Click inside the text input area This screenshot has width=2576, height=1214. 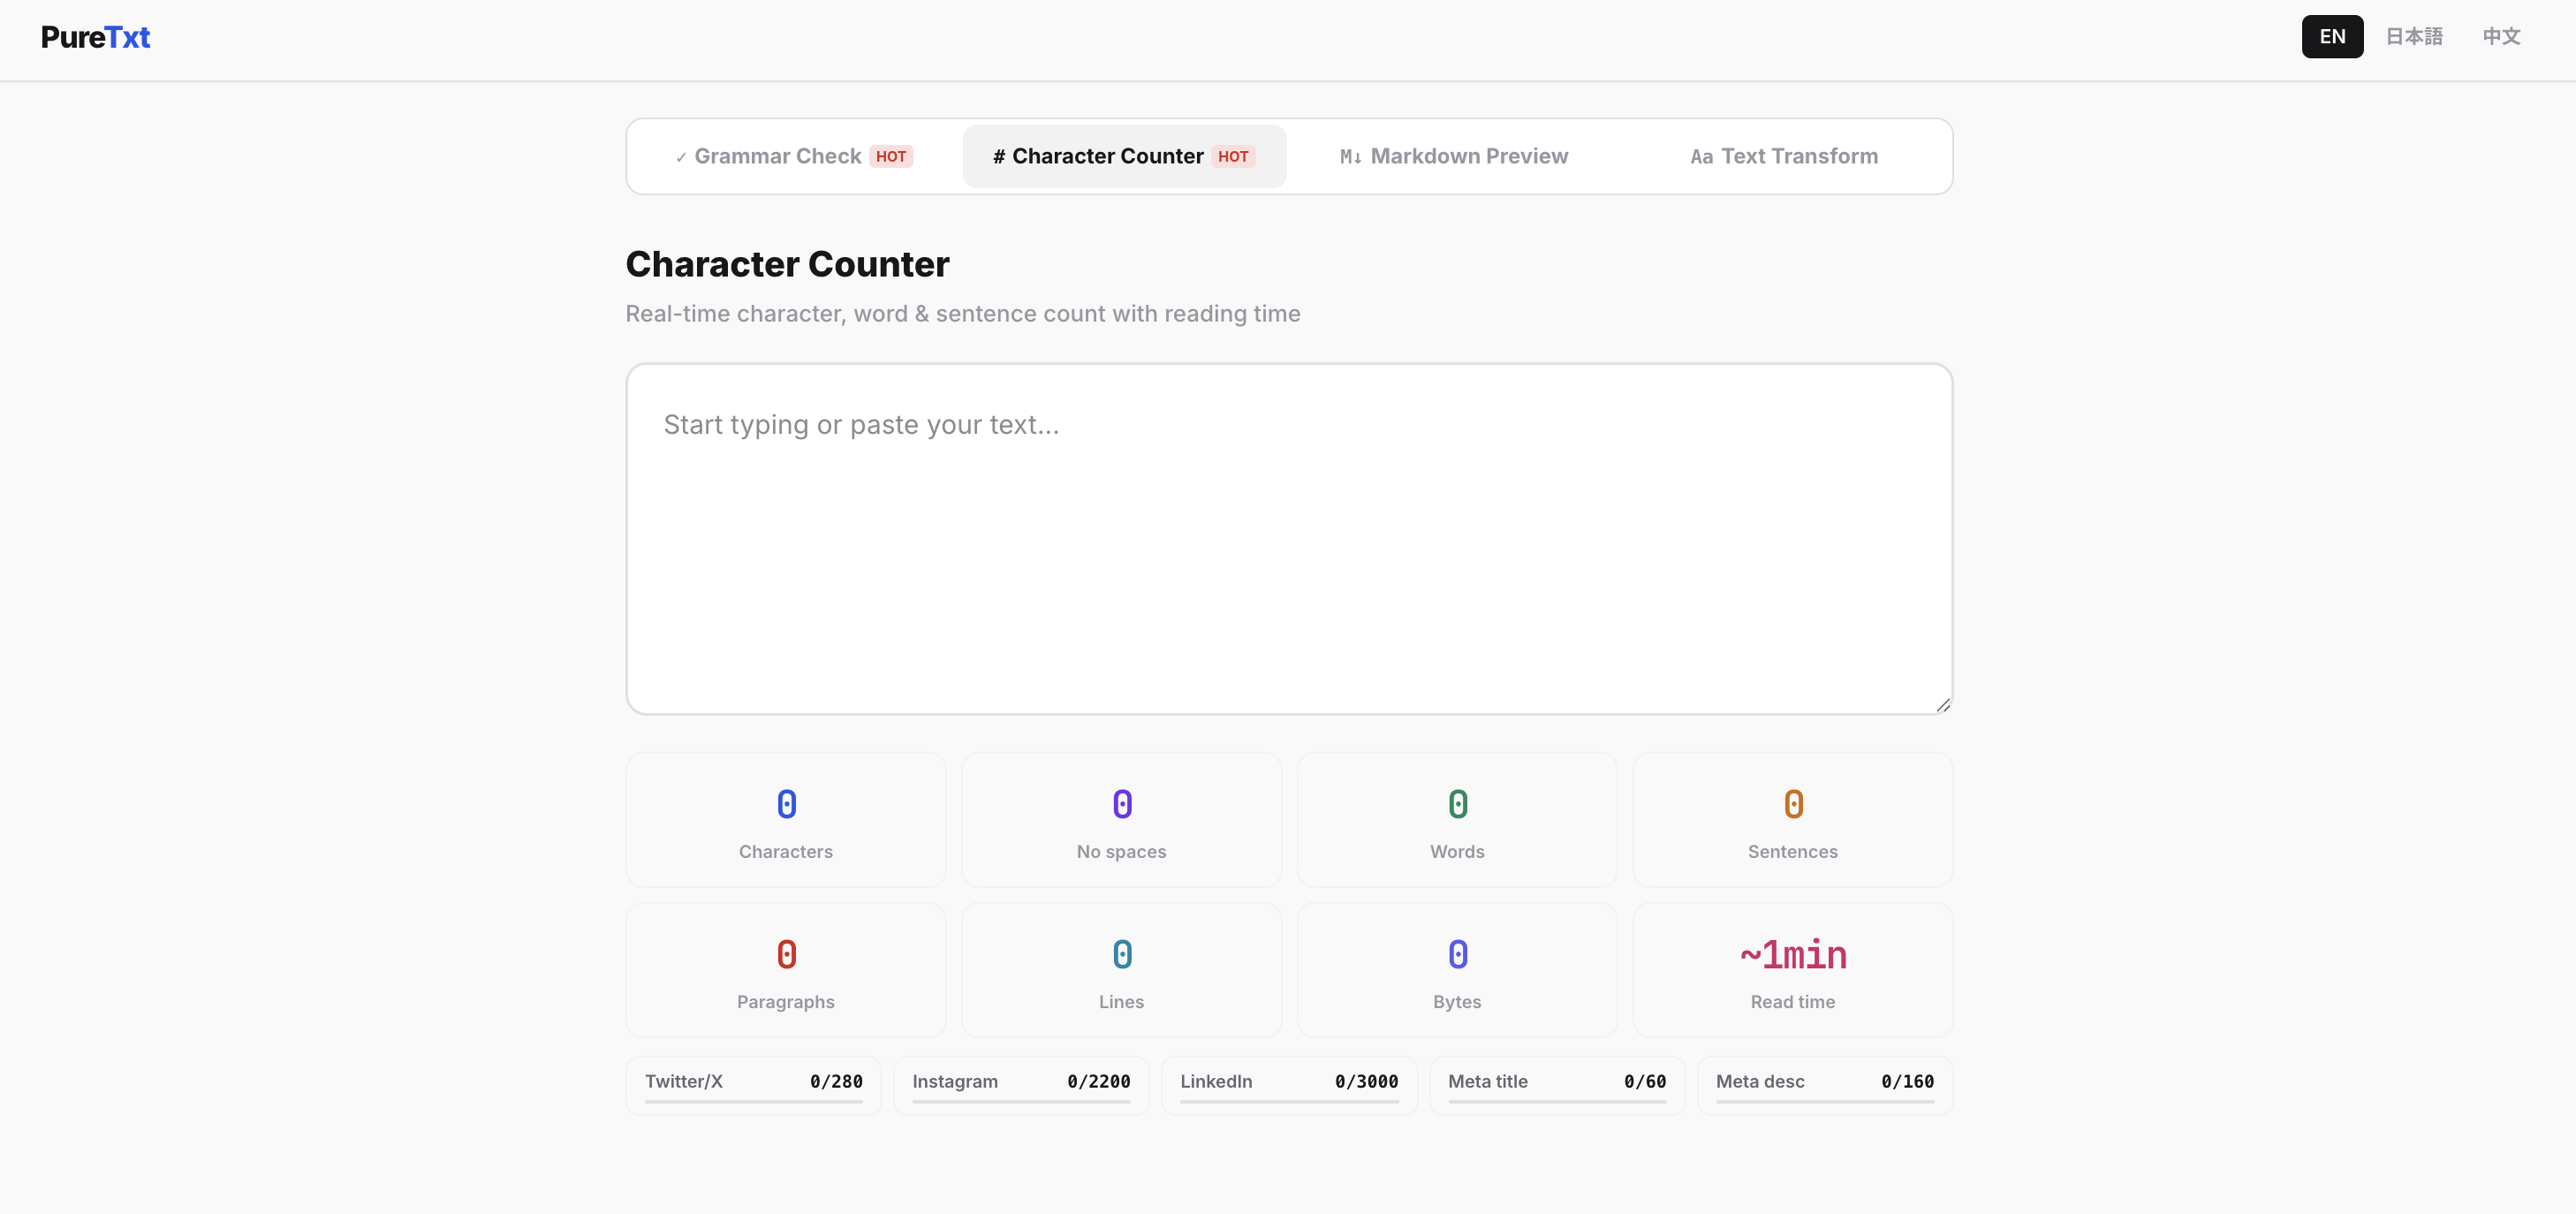click(1288, 538)
